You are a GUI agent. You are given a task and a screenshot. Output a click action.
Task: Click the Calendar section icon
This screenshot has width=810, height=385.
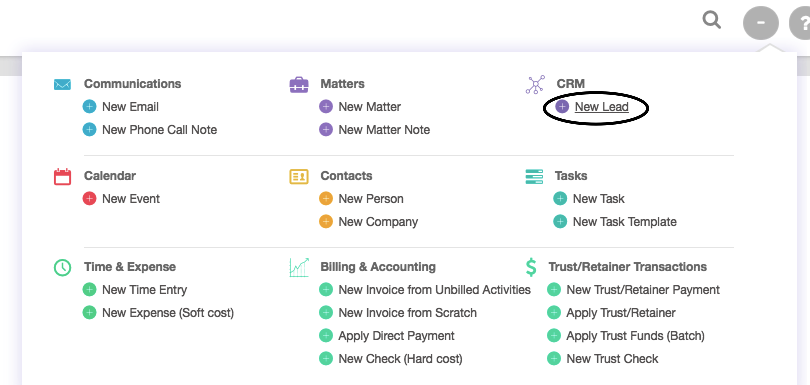click(63, 176)
